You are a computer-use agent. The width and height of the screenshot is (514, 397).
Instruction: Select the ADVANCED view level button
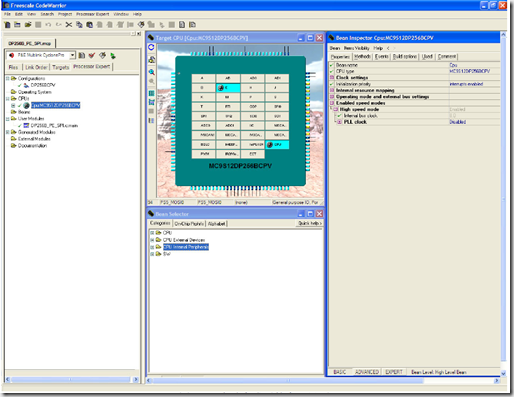[367, 372]
